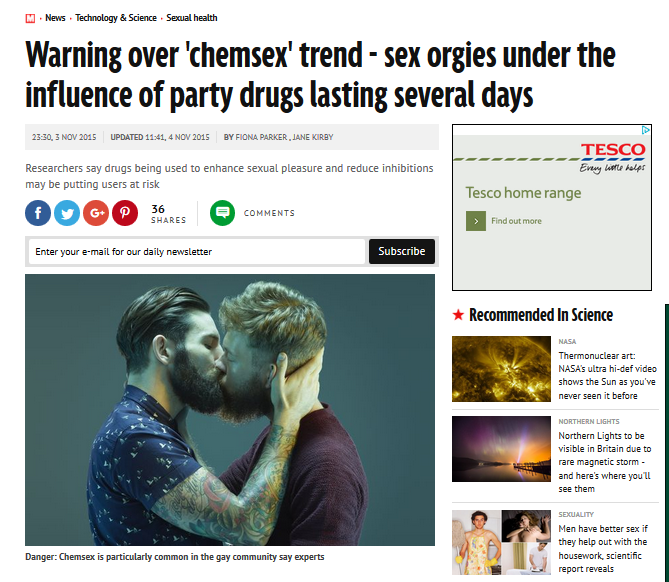Read the Northern Lights visible in Britain article
Image resolution: width=669 pixels, height=582 pixels.
click(x=605, y=462)
